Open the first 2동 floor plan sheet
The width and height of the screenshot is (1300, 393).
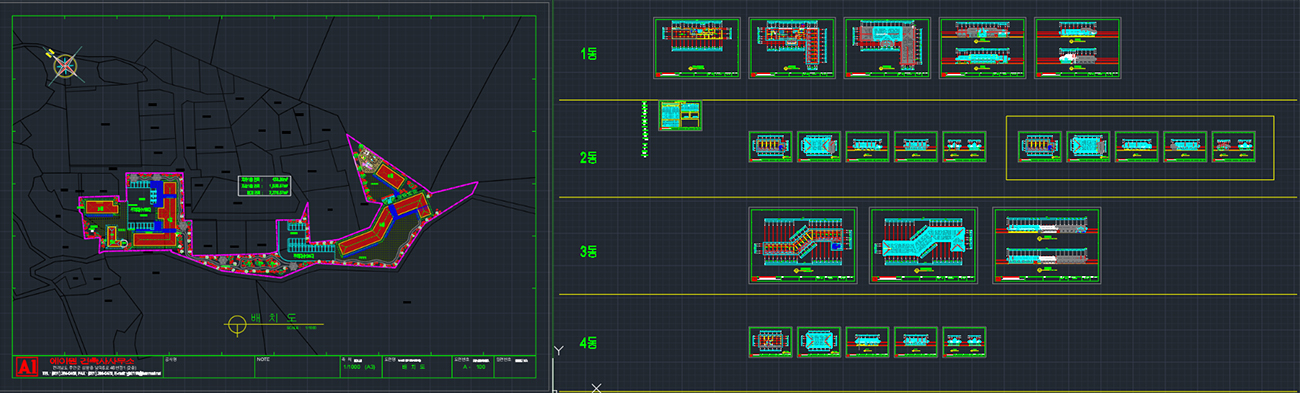pos(770,147)
